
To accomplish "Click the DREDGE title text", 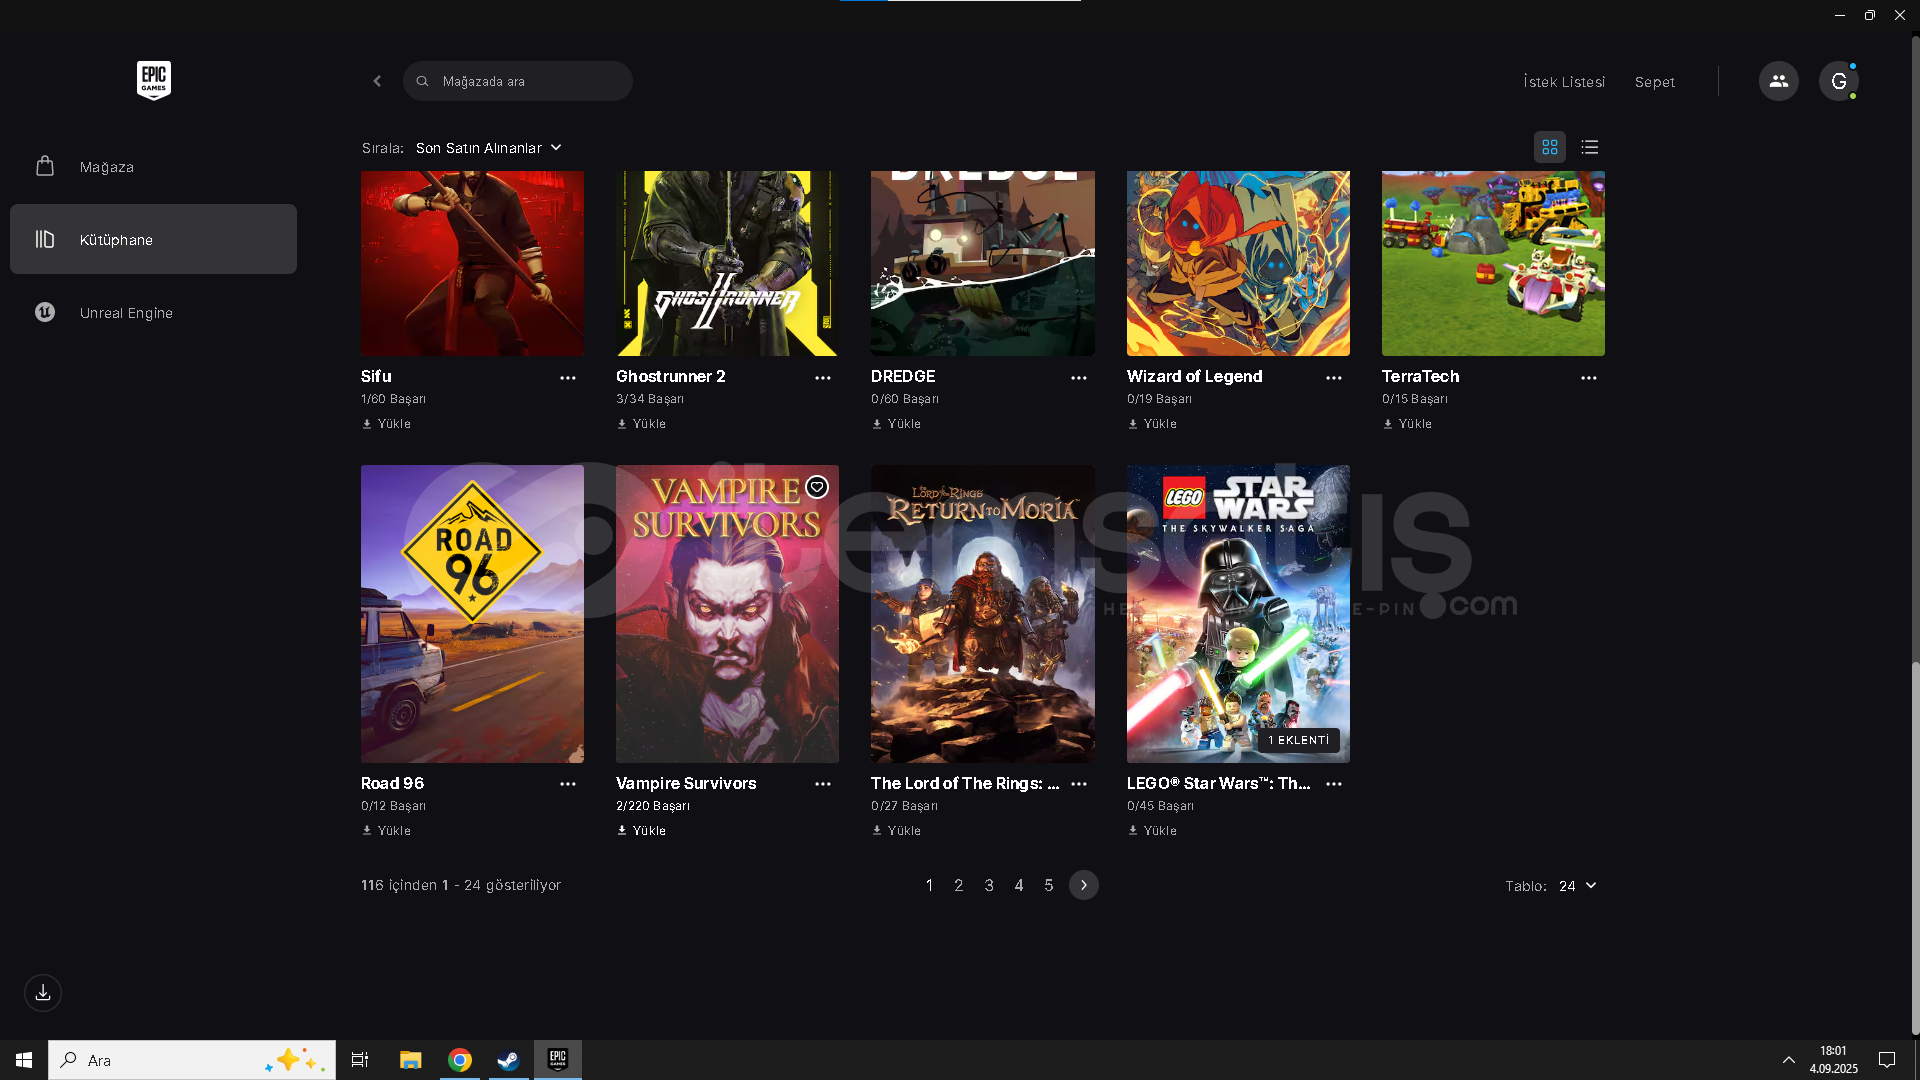I will [x=903, y=376].
